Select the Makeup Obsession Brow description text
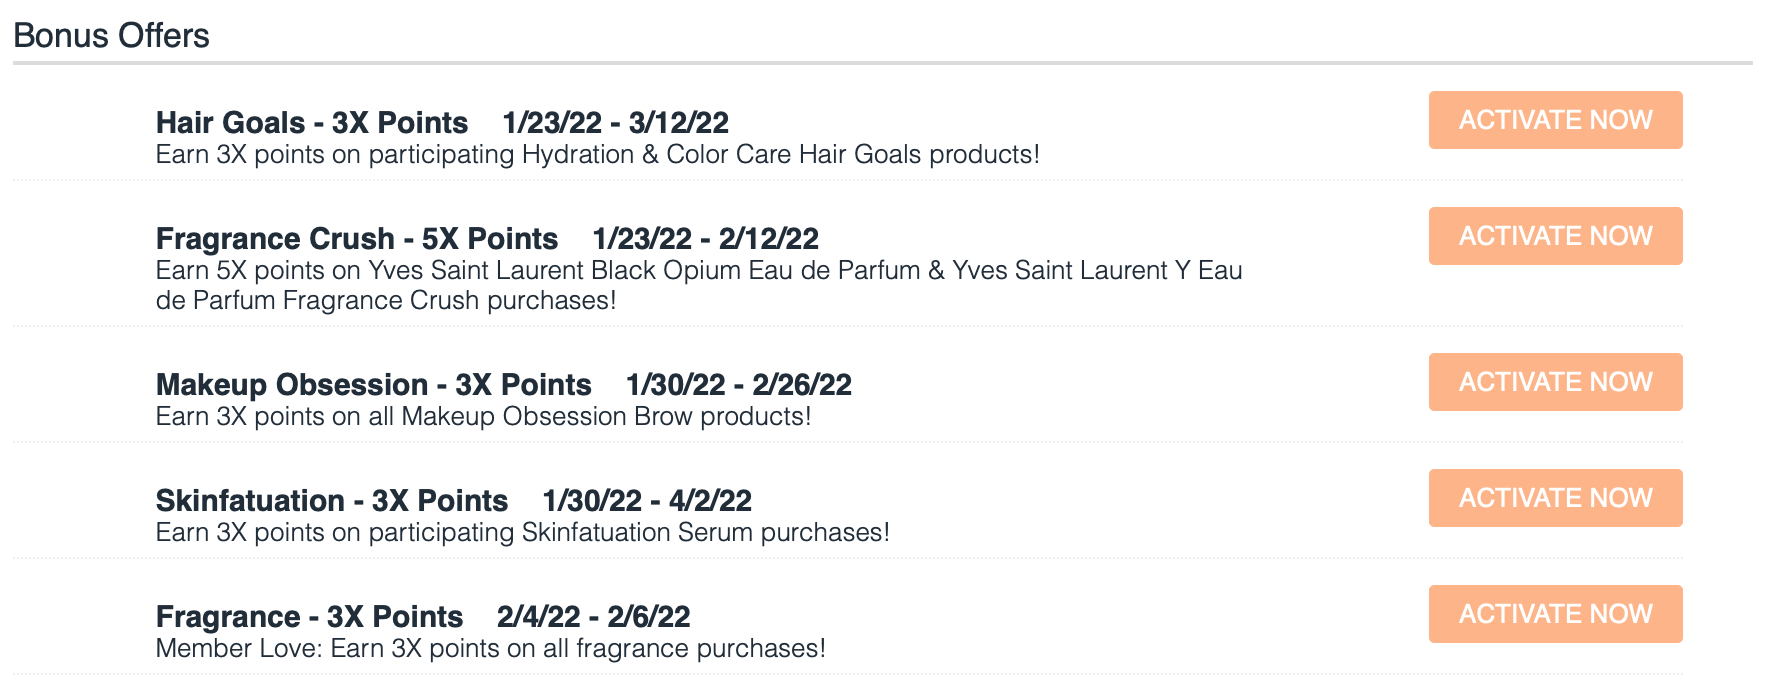 click(486, 416)
